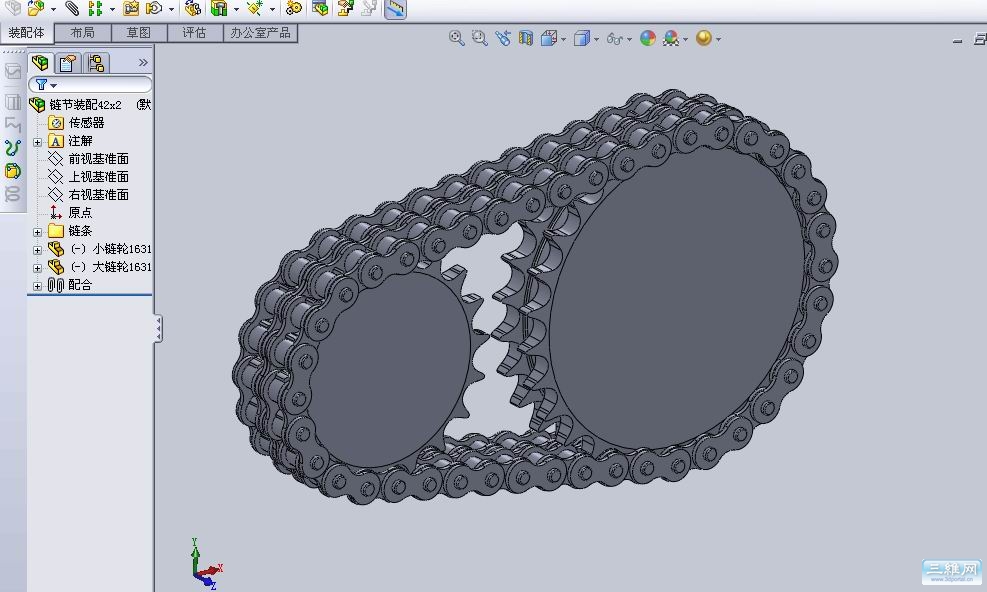
Task: Select the 前视基准面 plane
Action: point(98,159)
